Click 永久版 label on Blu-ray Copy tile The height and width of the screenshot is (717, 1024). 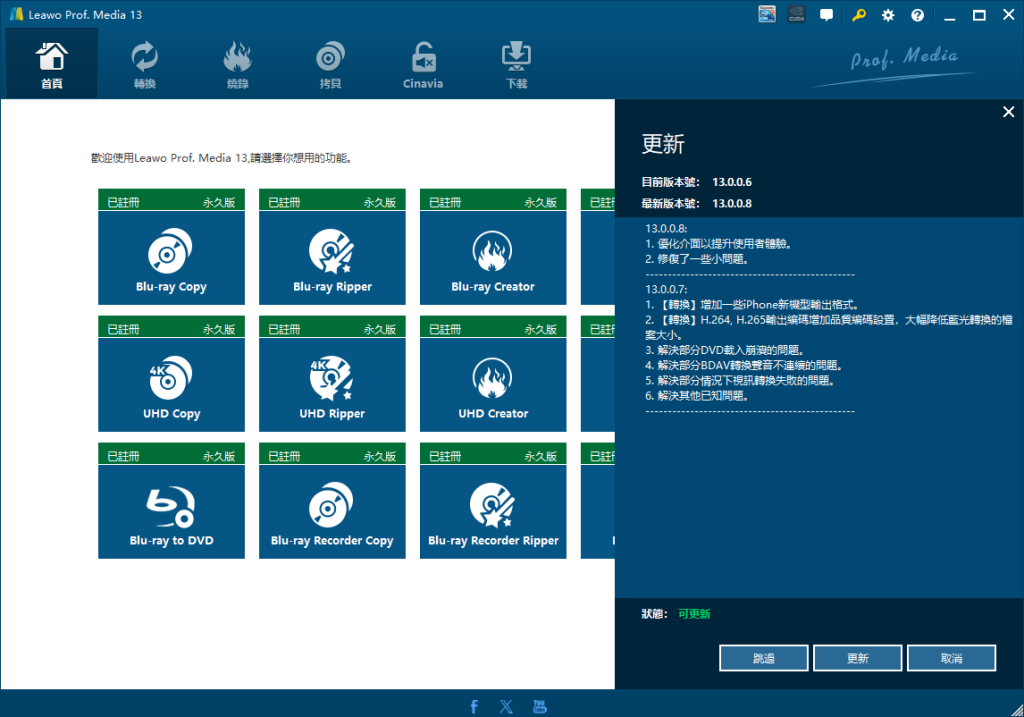(219, 202)
